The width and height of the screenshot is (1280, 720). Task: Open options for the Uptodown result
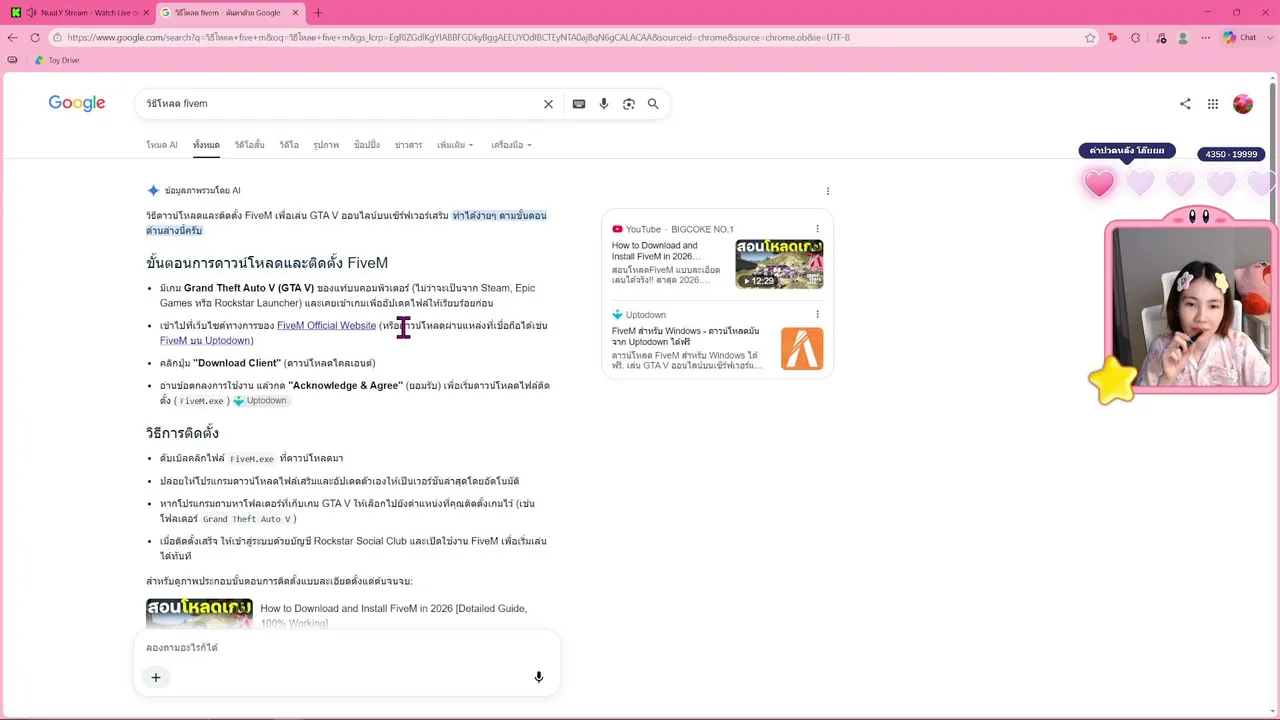[817, 315]
